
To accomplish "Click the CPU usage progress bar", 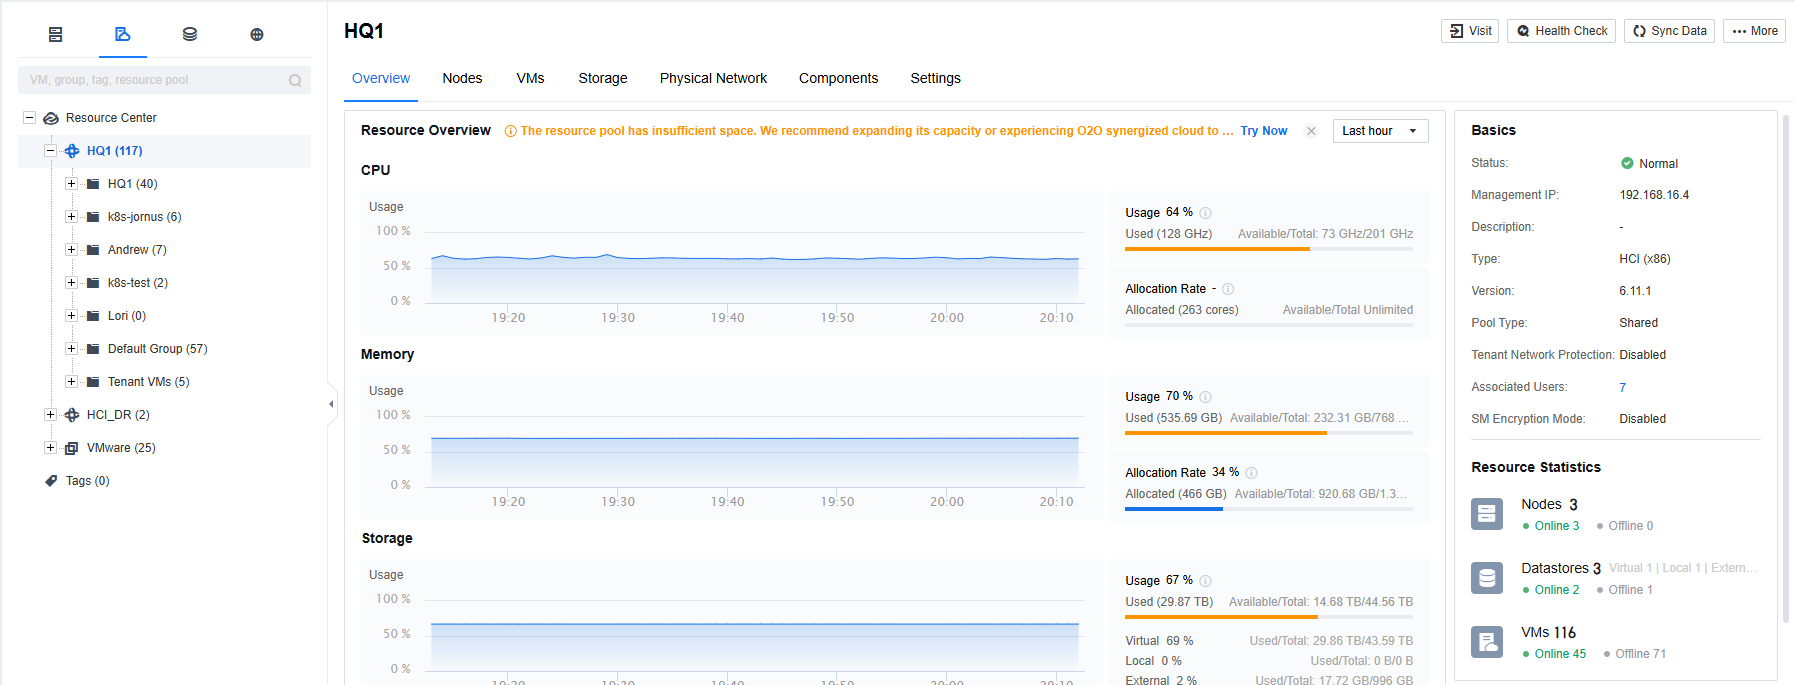I will coord(1269,249).
